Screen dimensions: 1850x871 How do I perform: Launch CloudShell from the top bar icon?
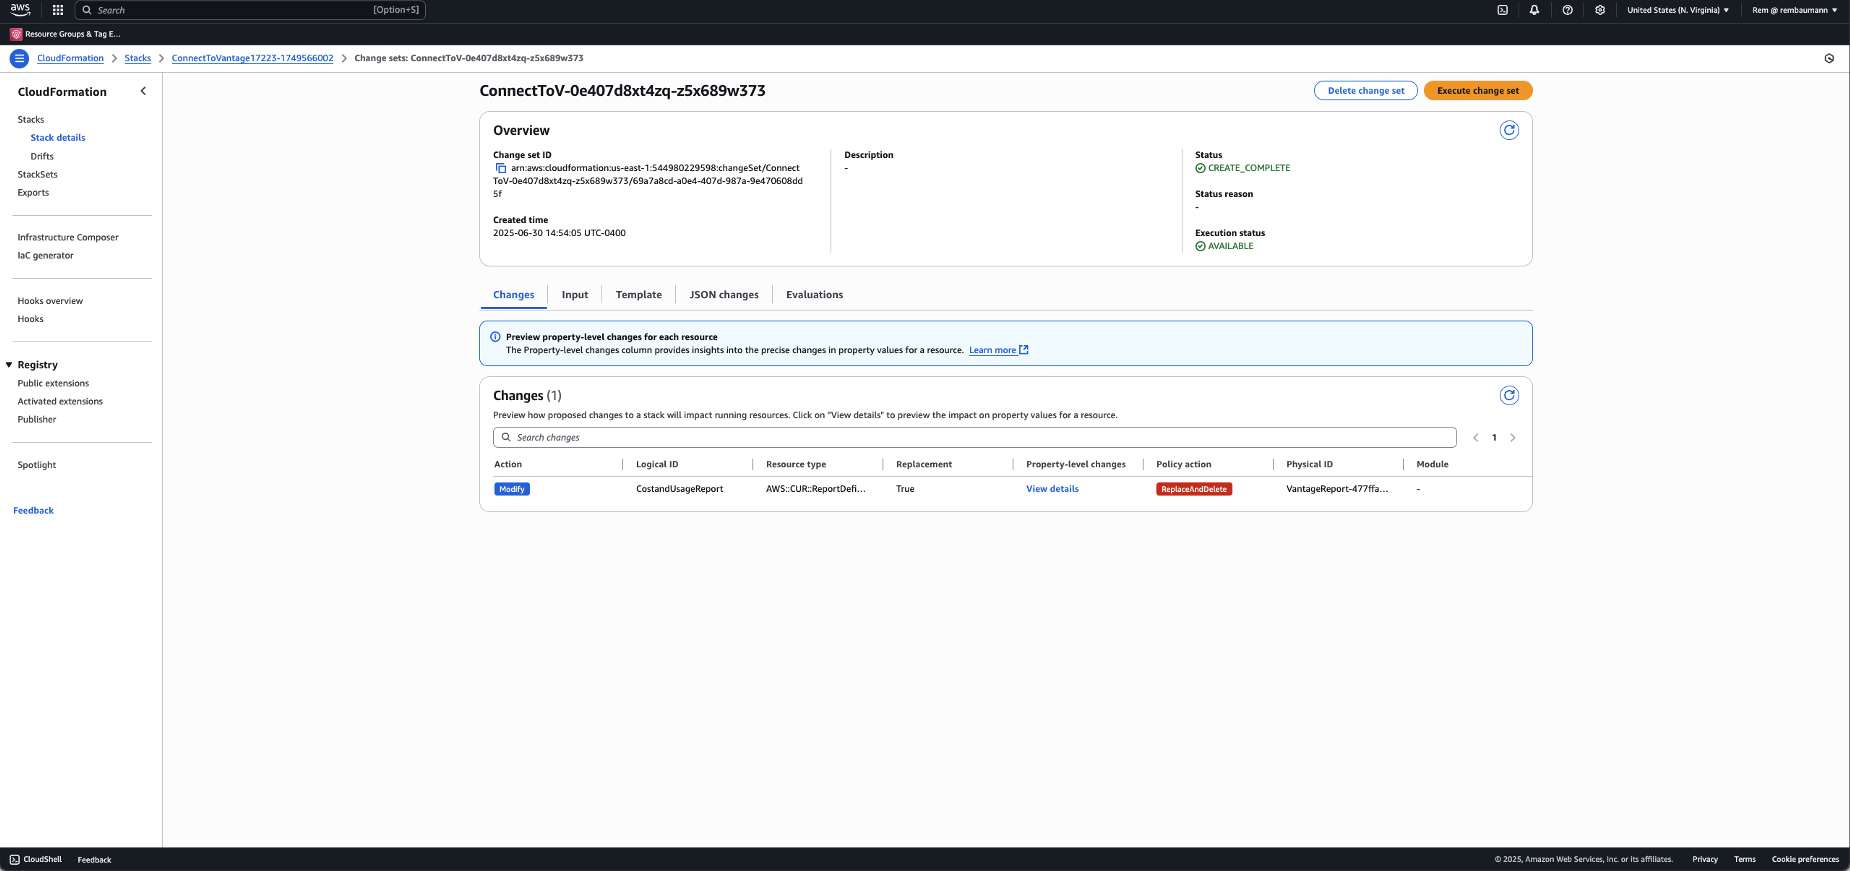tap(1502, 10)
